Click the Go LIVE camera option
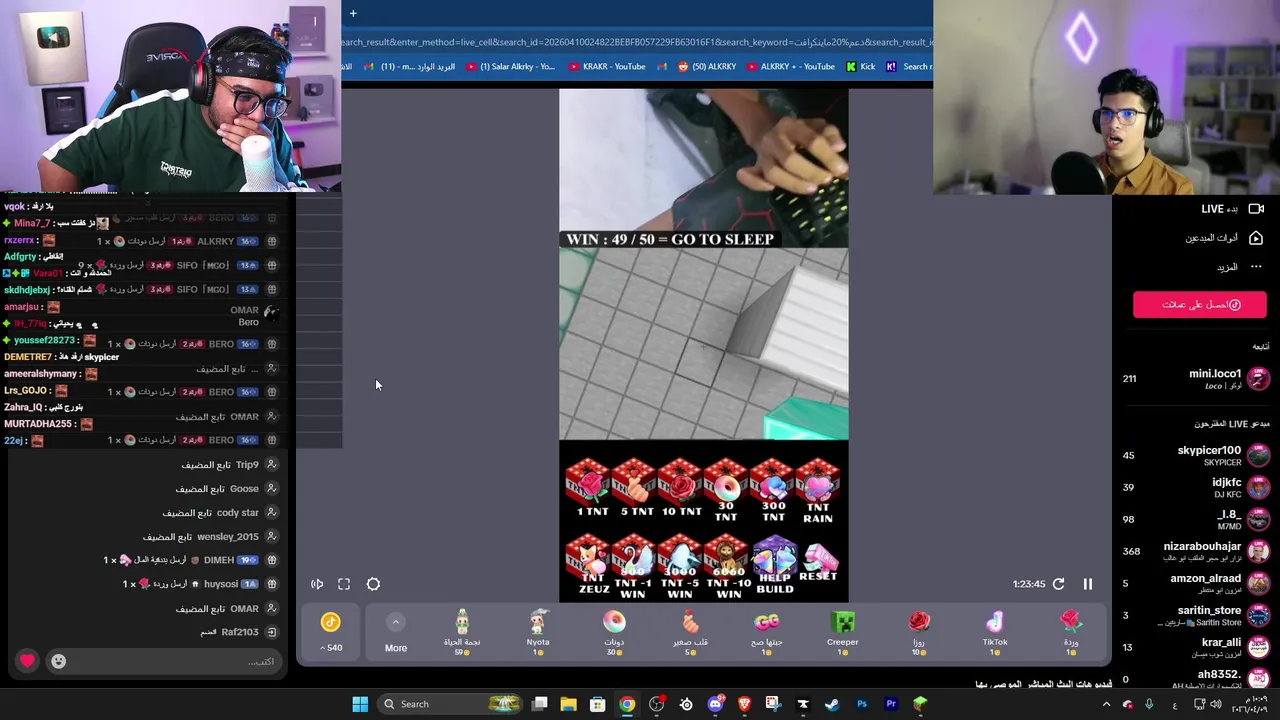Screen dimensions: 1280x720 tap(1232, 209)
